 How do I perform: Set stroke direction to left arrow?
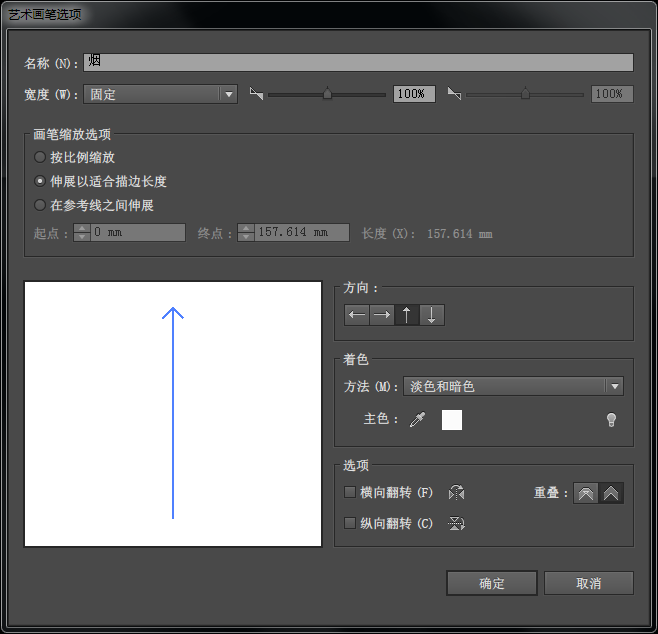pos(357,315)
